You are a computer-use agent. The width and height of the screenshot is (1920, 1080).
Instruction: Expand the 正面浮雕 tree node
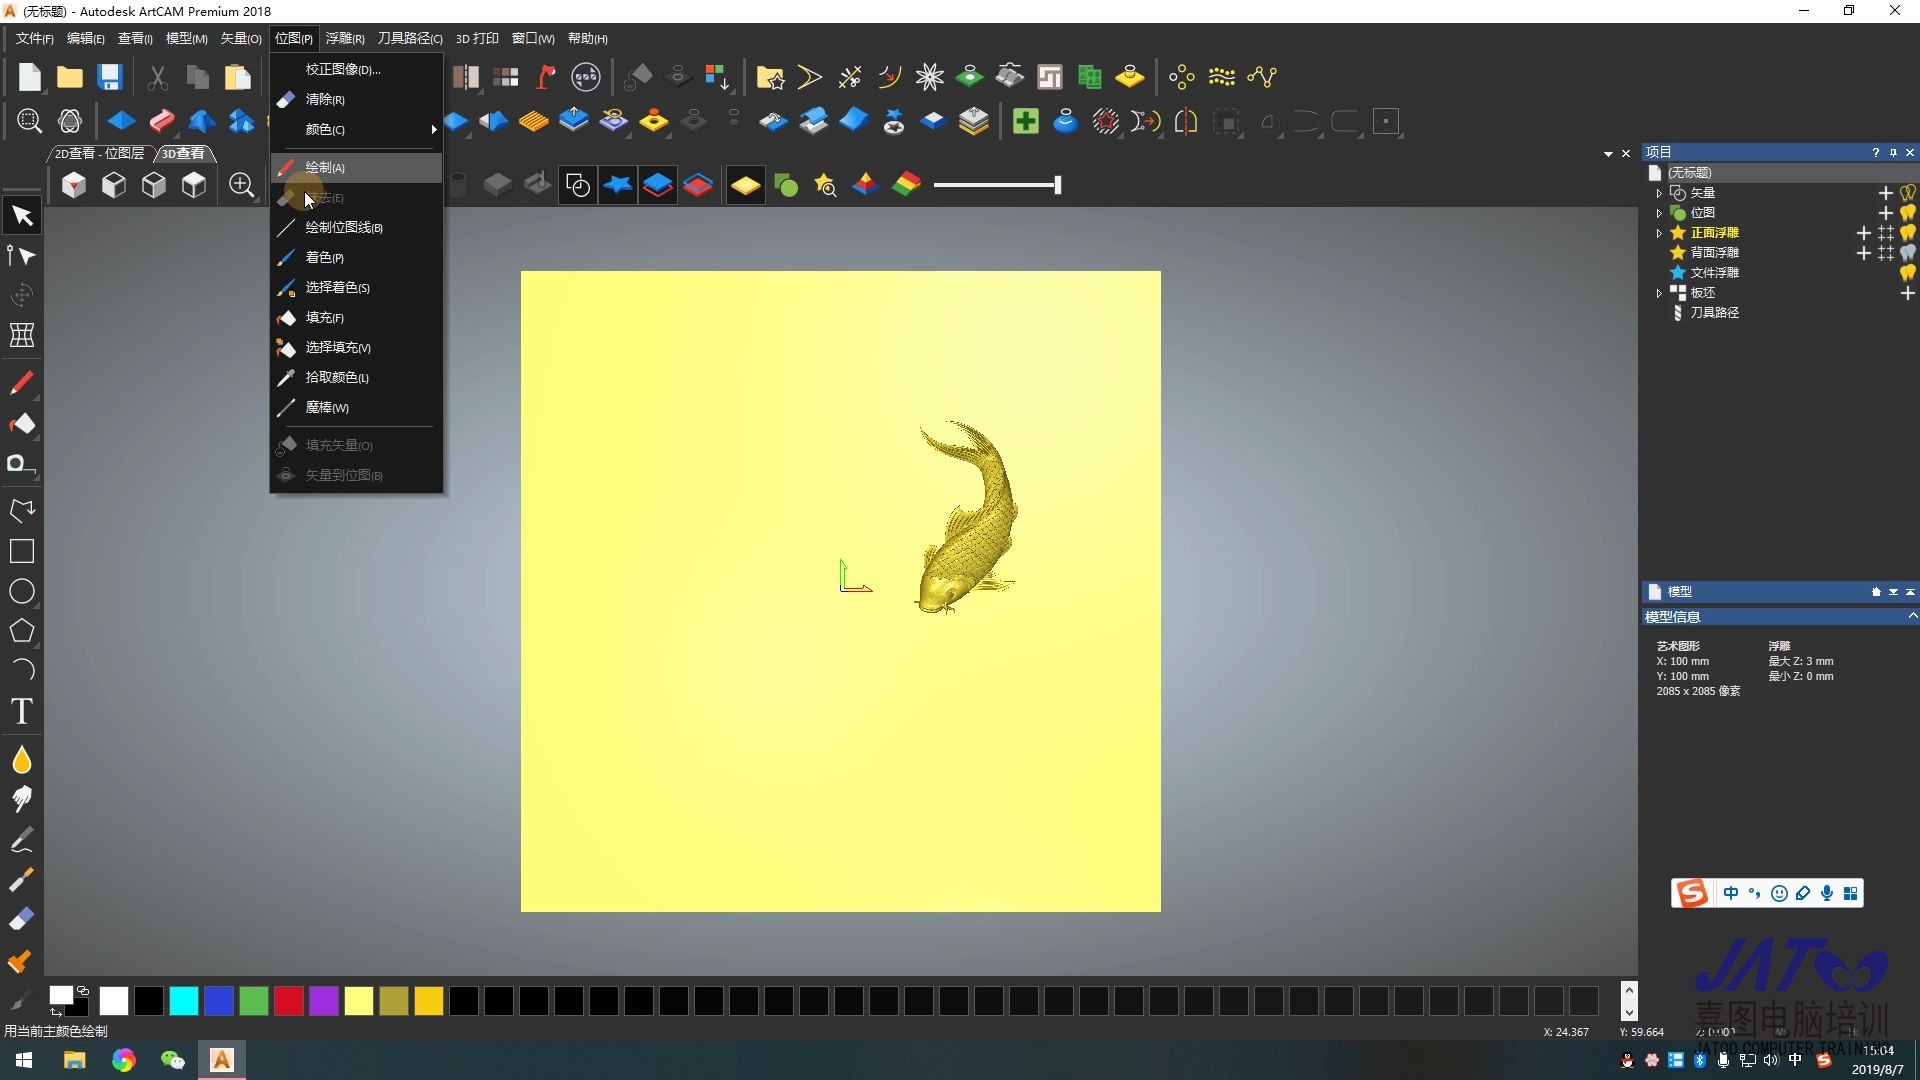click(1659, 233)
